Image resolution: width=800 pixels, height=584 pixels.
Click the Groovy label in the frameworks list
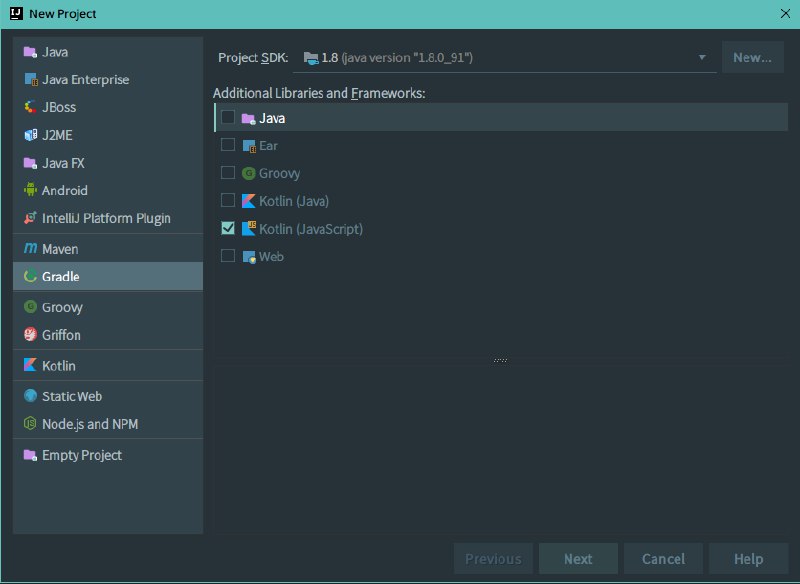coord(280,173)
